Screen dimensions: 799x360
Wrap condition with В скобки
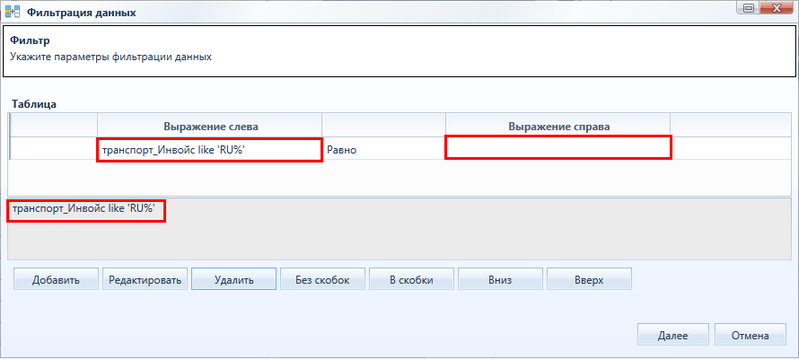click(412, 279)
